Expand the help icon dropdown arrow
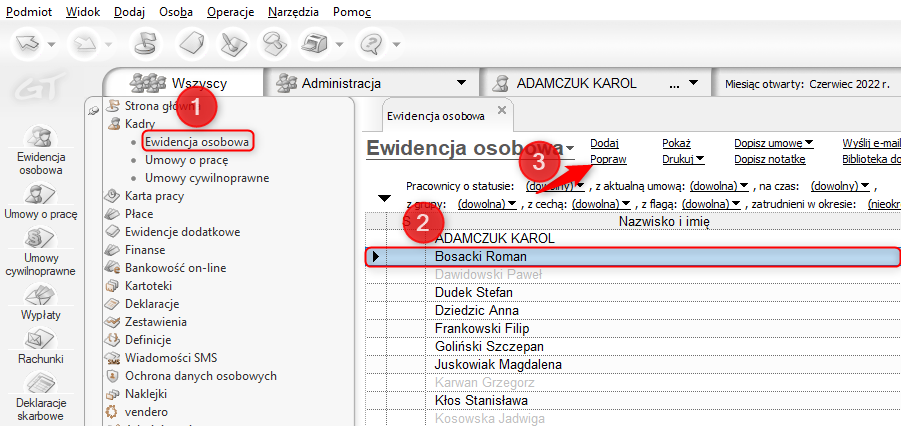 (395, 44)
